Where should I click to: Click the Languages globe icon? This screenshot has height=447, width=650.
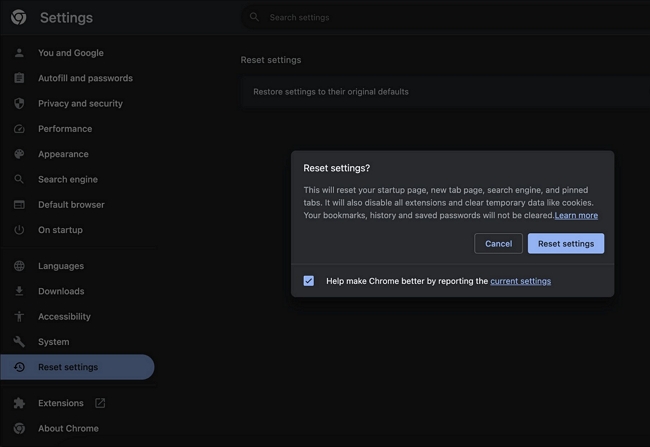(x=19, y=266)
